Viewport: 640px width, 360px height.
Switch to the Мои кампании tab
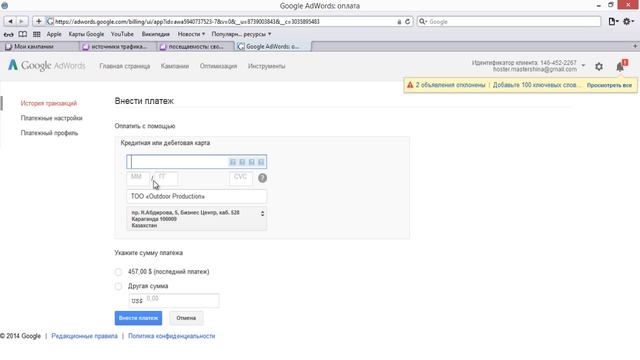point(40,47)
